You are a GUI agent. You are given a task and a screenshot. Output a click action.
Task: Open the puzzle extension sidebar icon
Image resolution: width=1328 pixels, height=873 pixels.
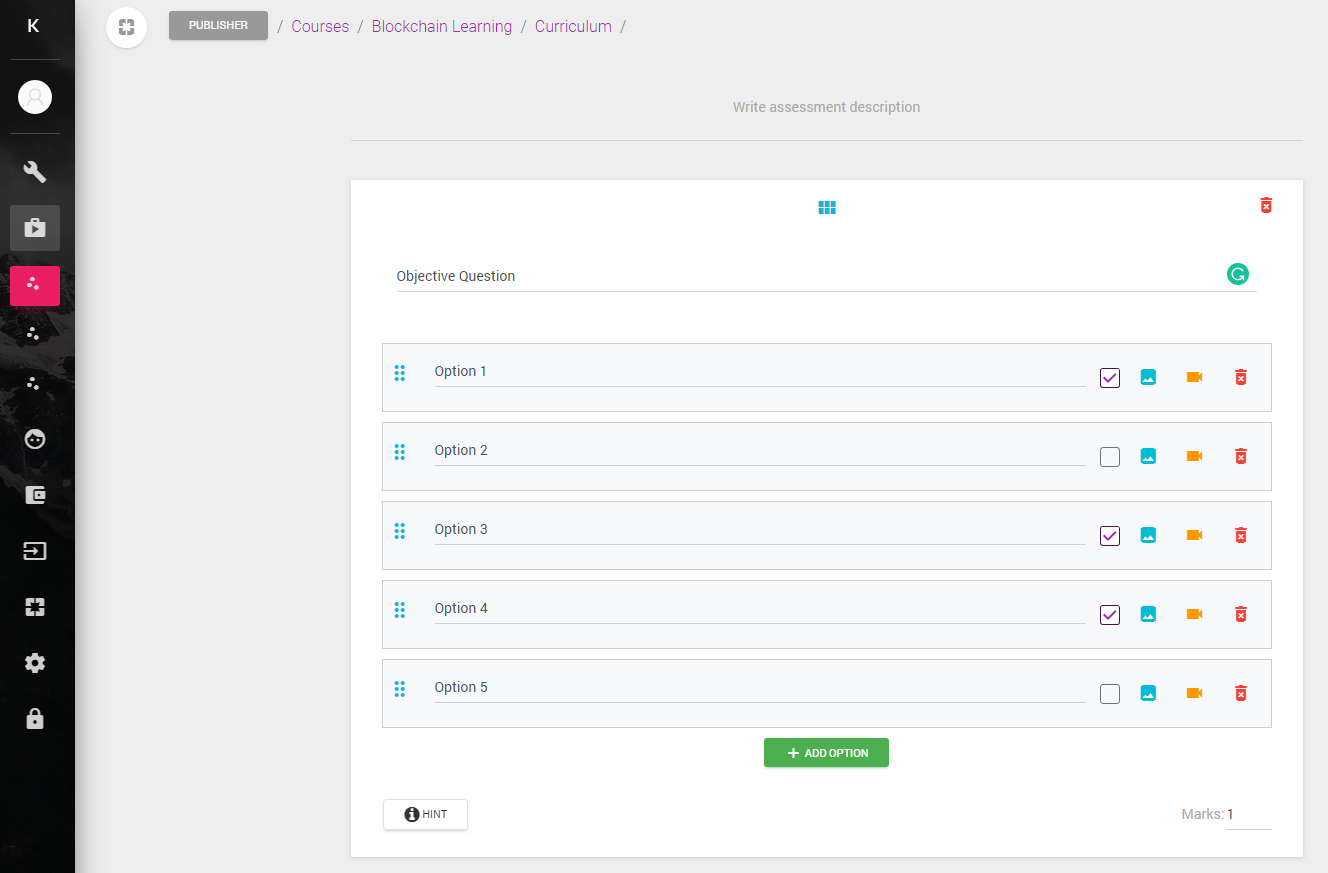coord(35,607)
